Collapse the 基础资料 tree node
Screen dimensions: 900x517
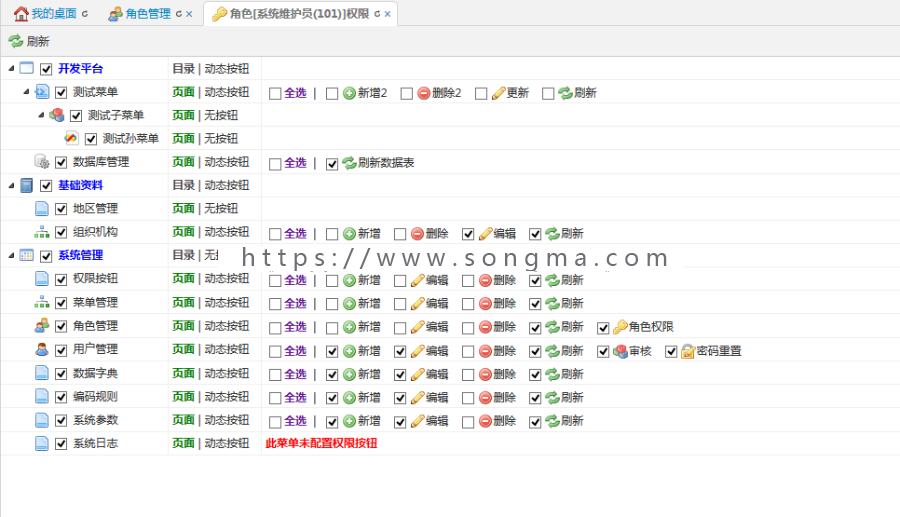pyautogui.click(x=11, y=185)
